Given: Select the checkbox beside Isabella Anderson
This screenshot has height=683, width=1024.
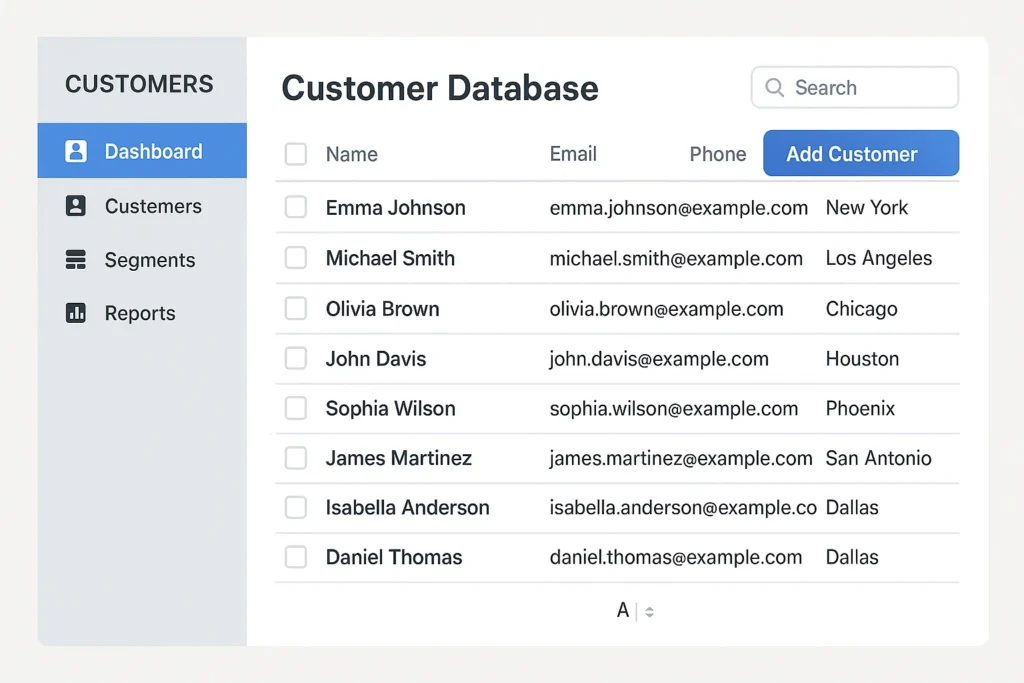Looking at the screenshot, I should click(296, 508).
